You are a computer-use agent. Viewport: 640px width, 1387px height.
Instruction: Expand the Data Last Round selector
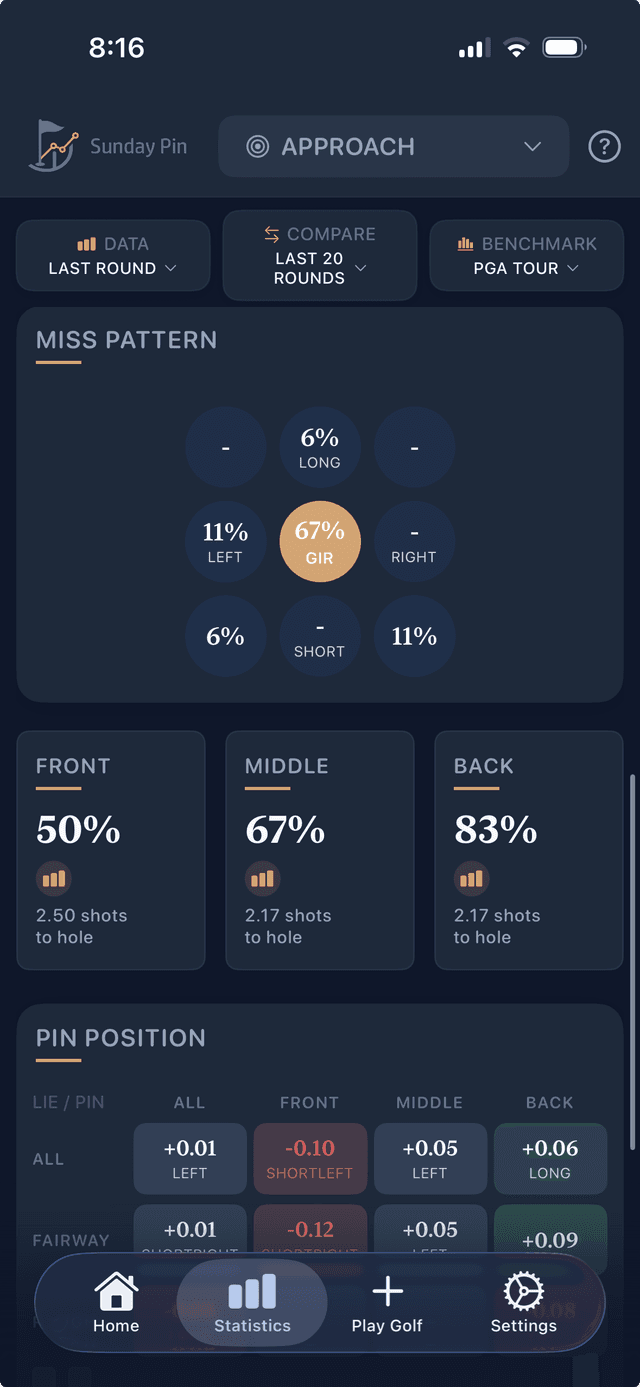click(x=113, y=256)
